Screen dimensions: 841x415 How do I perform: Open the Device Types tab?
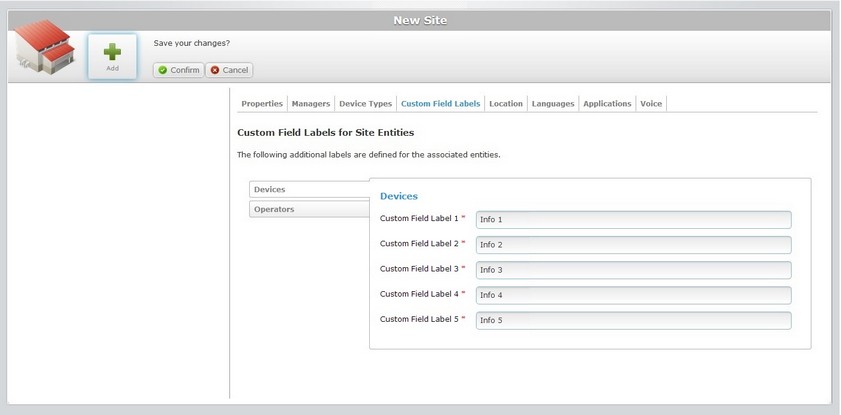365,104
